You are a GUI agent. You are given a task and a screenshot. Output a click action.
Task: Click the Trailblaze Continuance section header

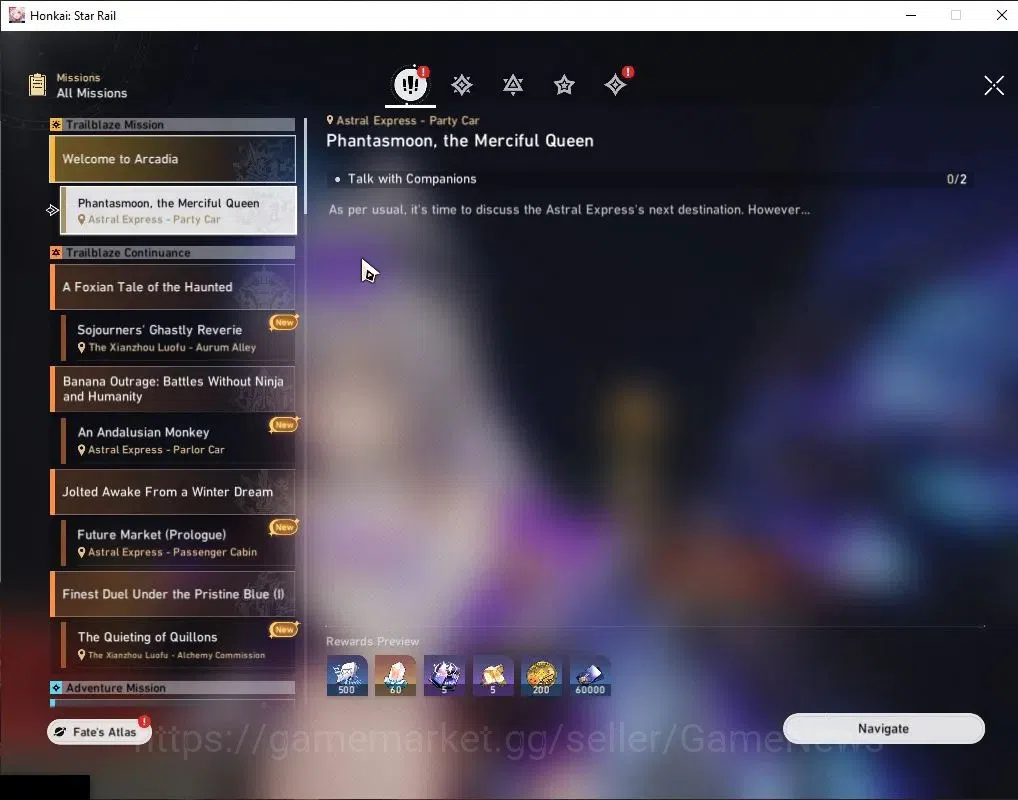[173, 253]
